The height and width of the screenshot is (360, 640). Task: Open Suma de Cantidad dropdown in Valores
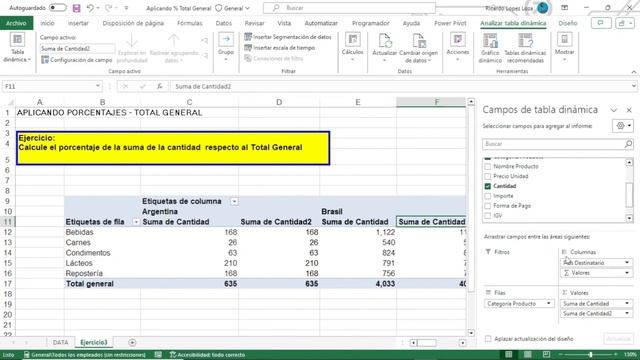click(627, 303)
